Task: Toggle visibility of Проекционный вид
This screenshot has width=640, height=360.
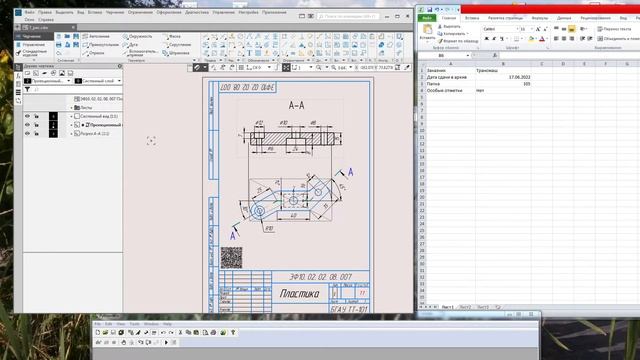Action: pos(27,125)
